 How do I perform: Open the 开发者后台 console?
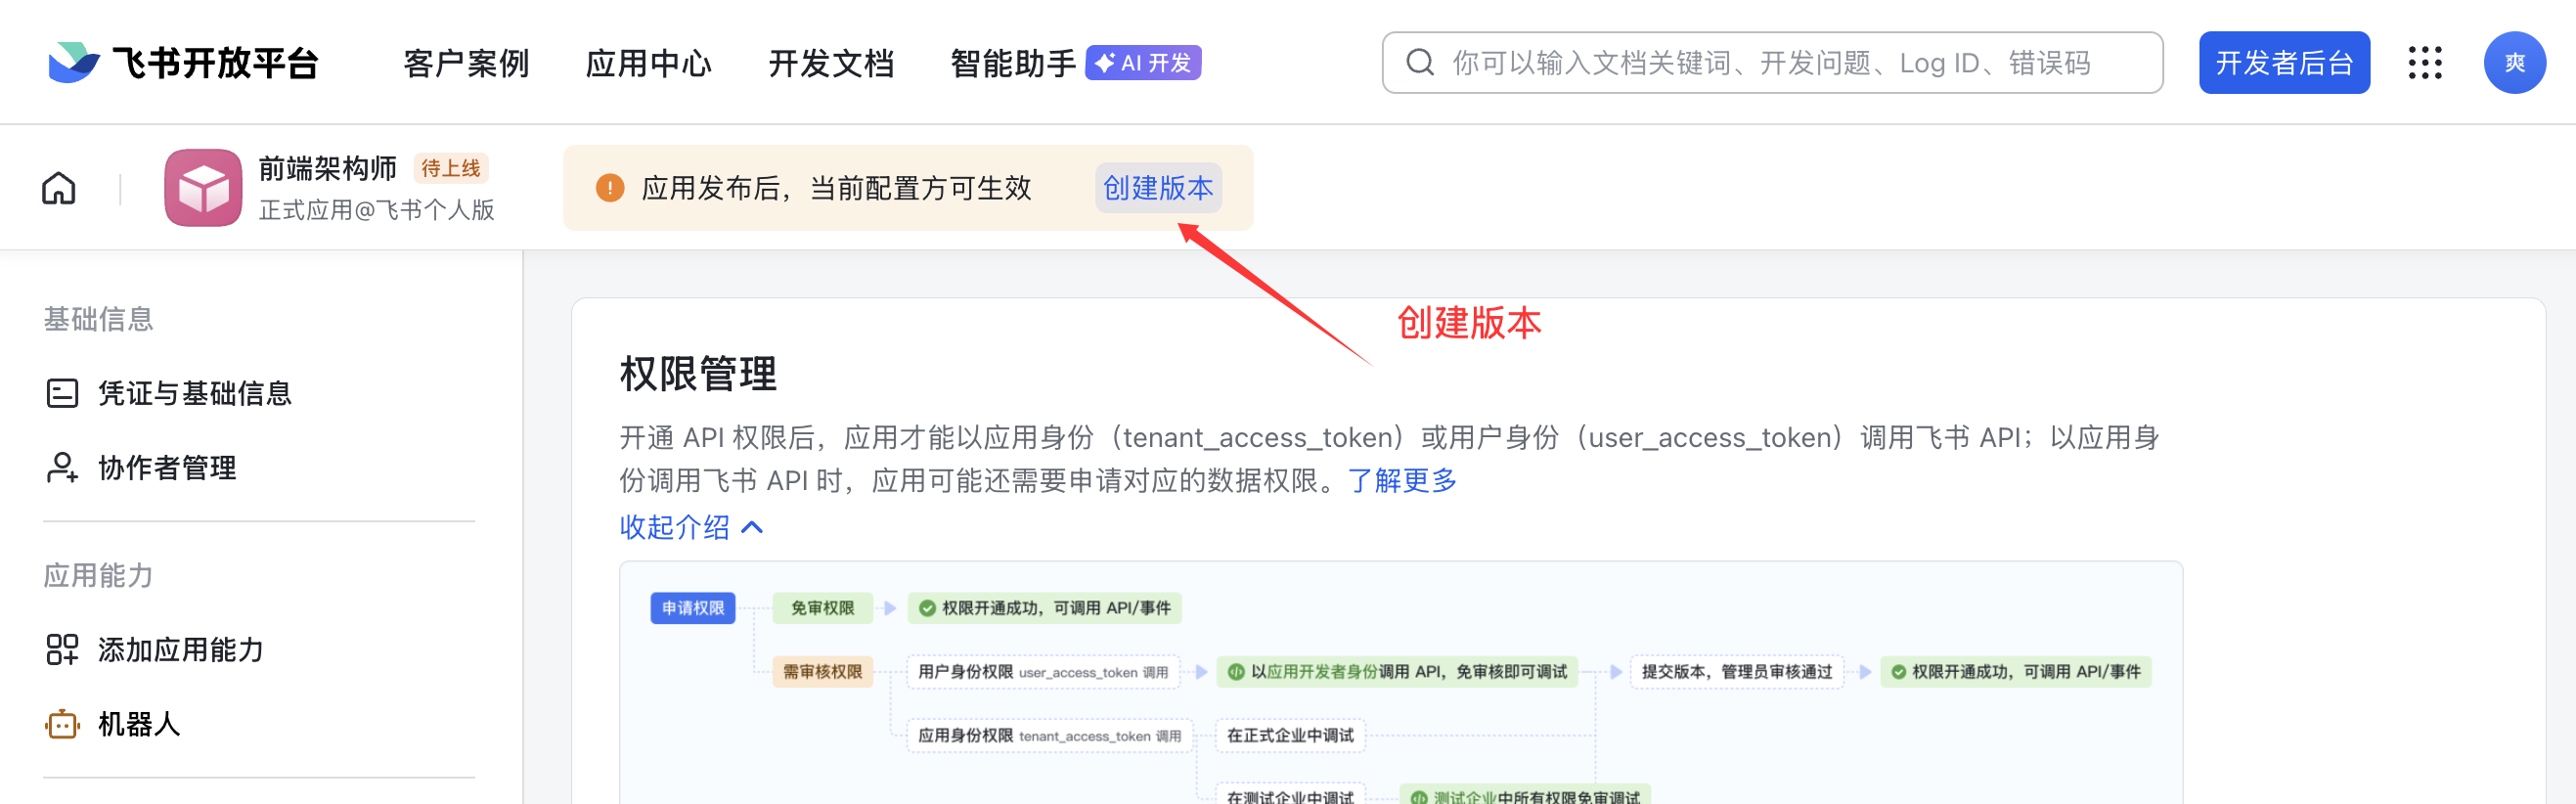(x=2284, y=63)
